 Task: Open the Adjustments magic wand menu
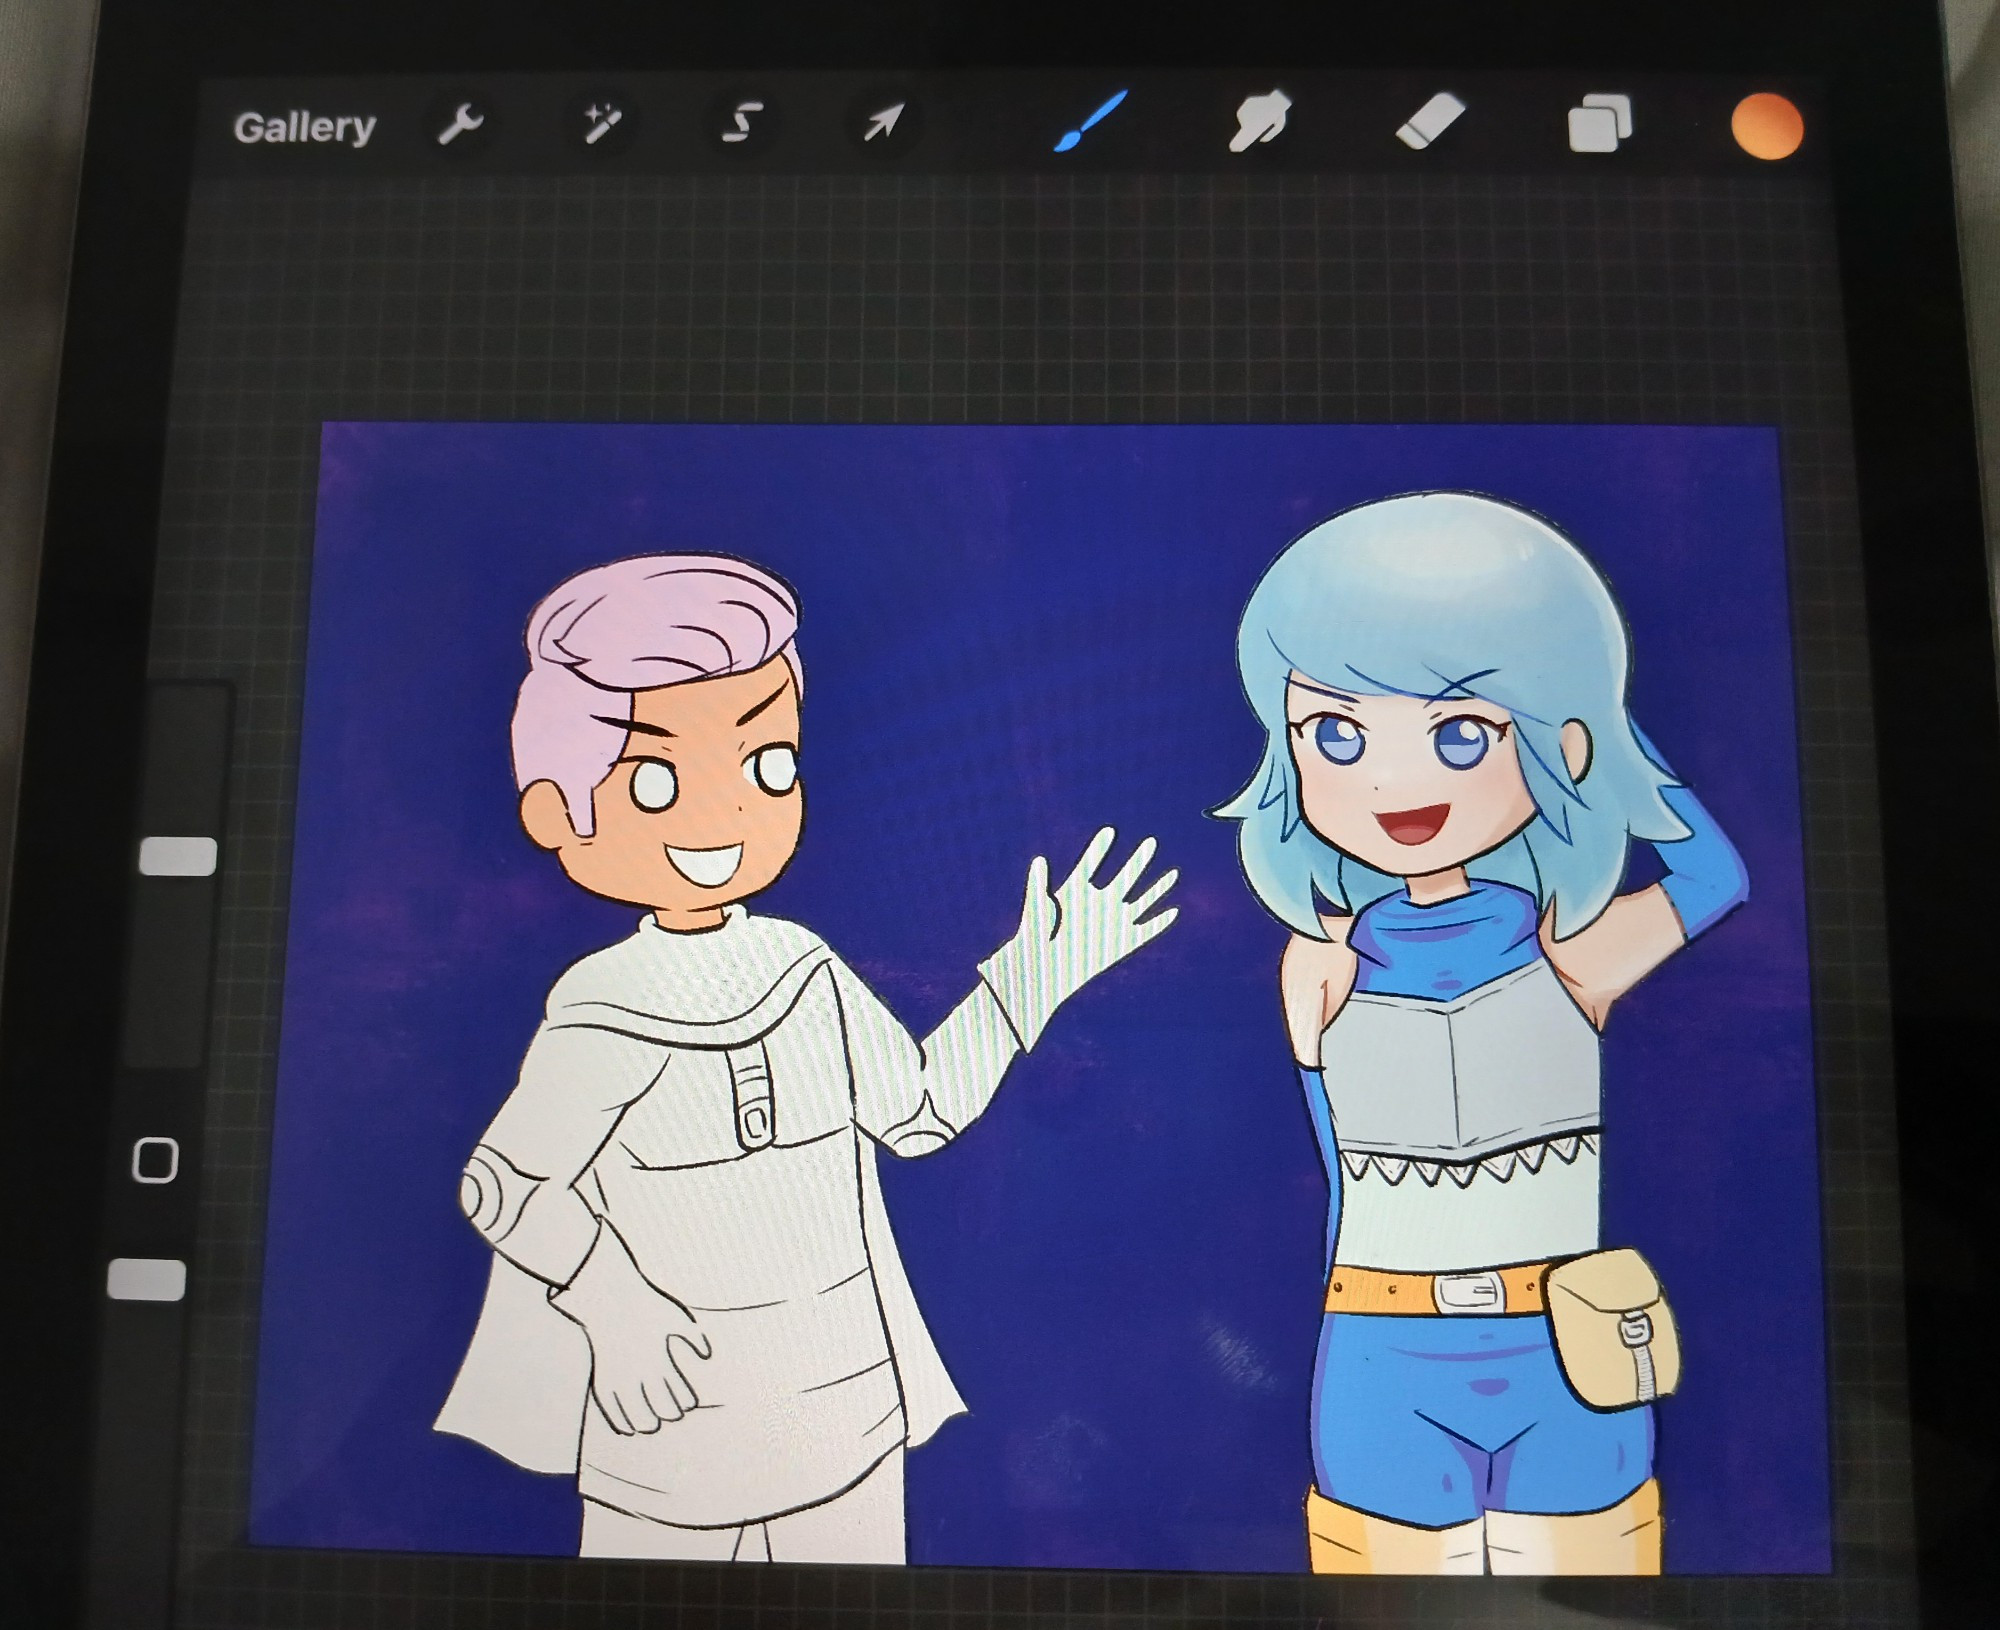click(601, 124)
